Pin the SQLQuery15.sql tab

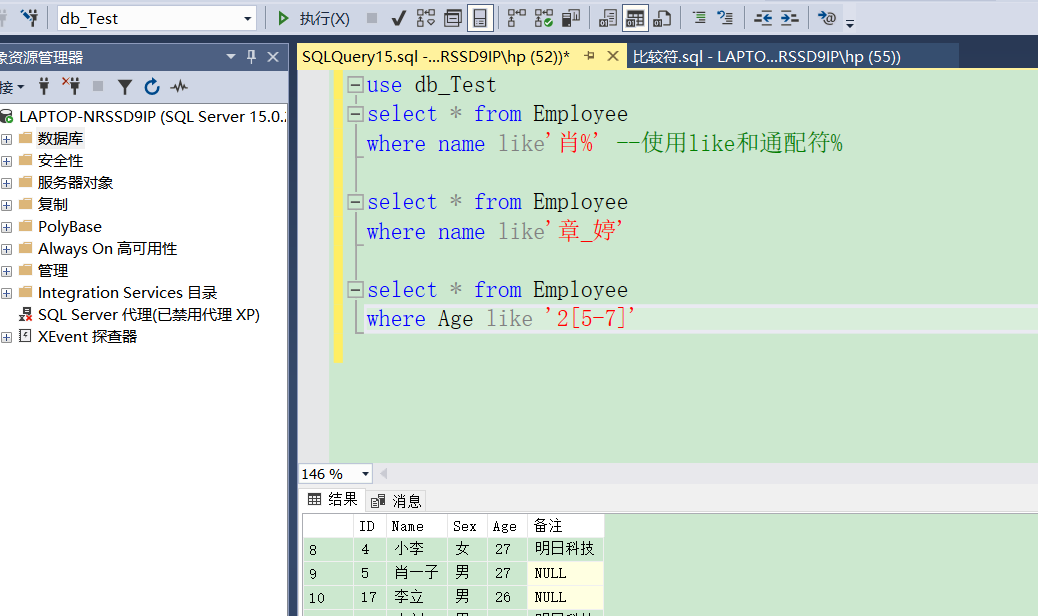pos(589,56)
